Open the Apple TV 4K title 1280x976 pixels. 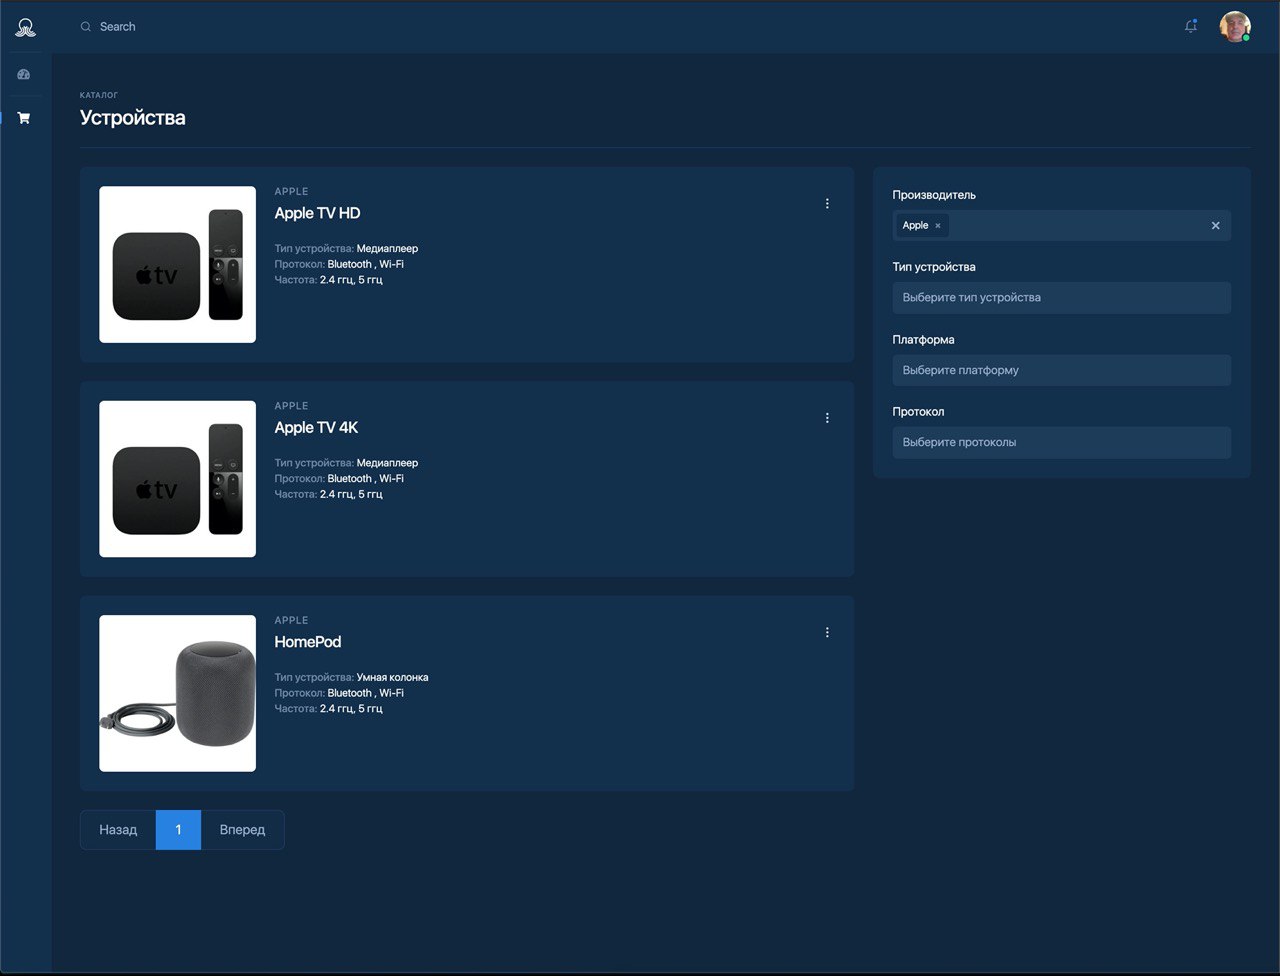click(316, 427)
